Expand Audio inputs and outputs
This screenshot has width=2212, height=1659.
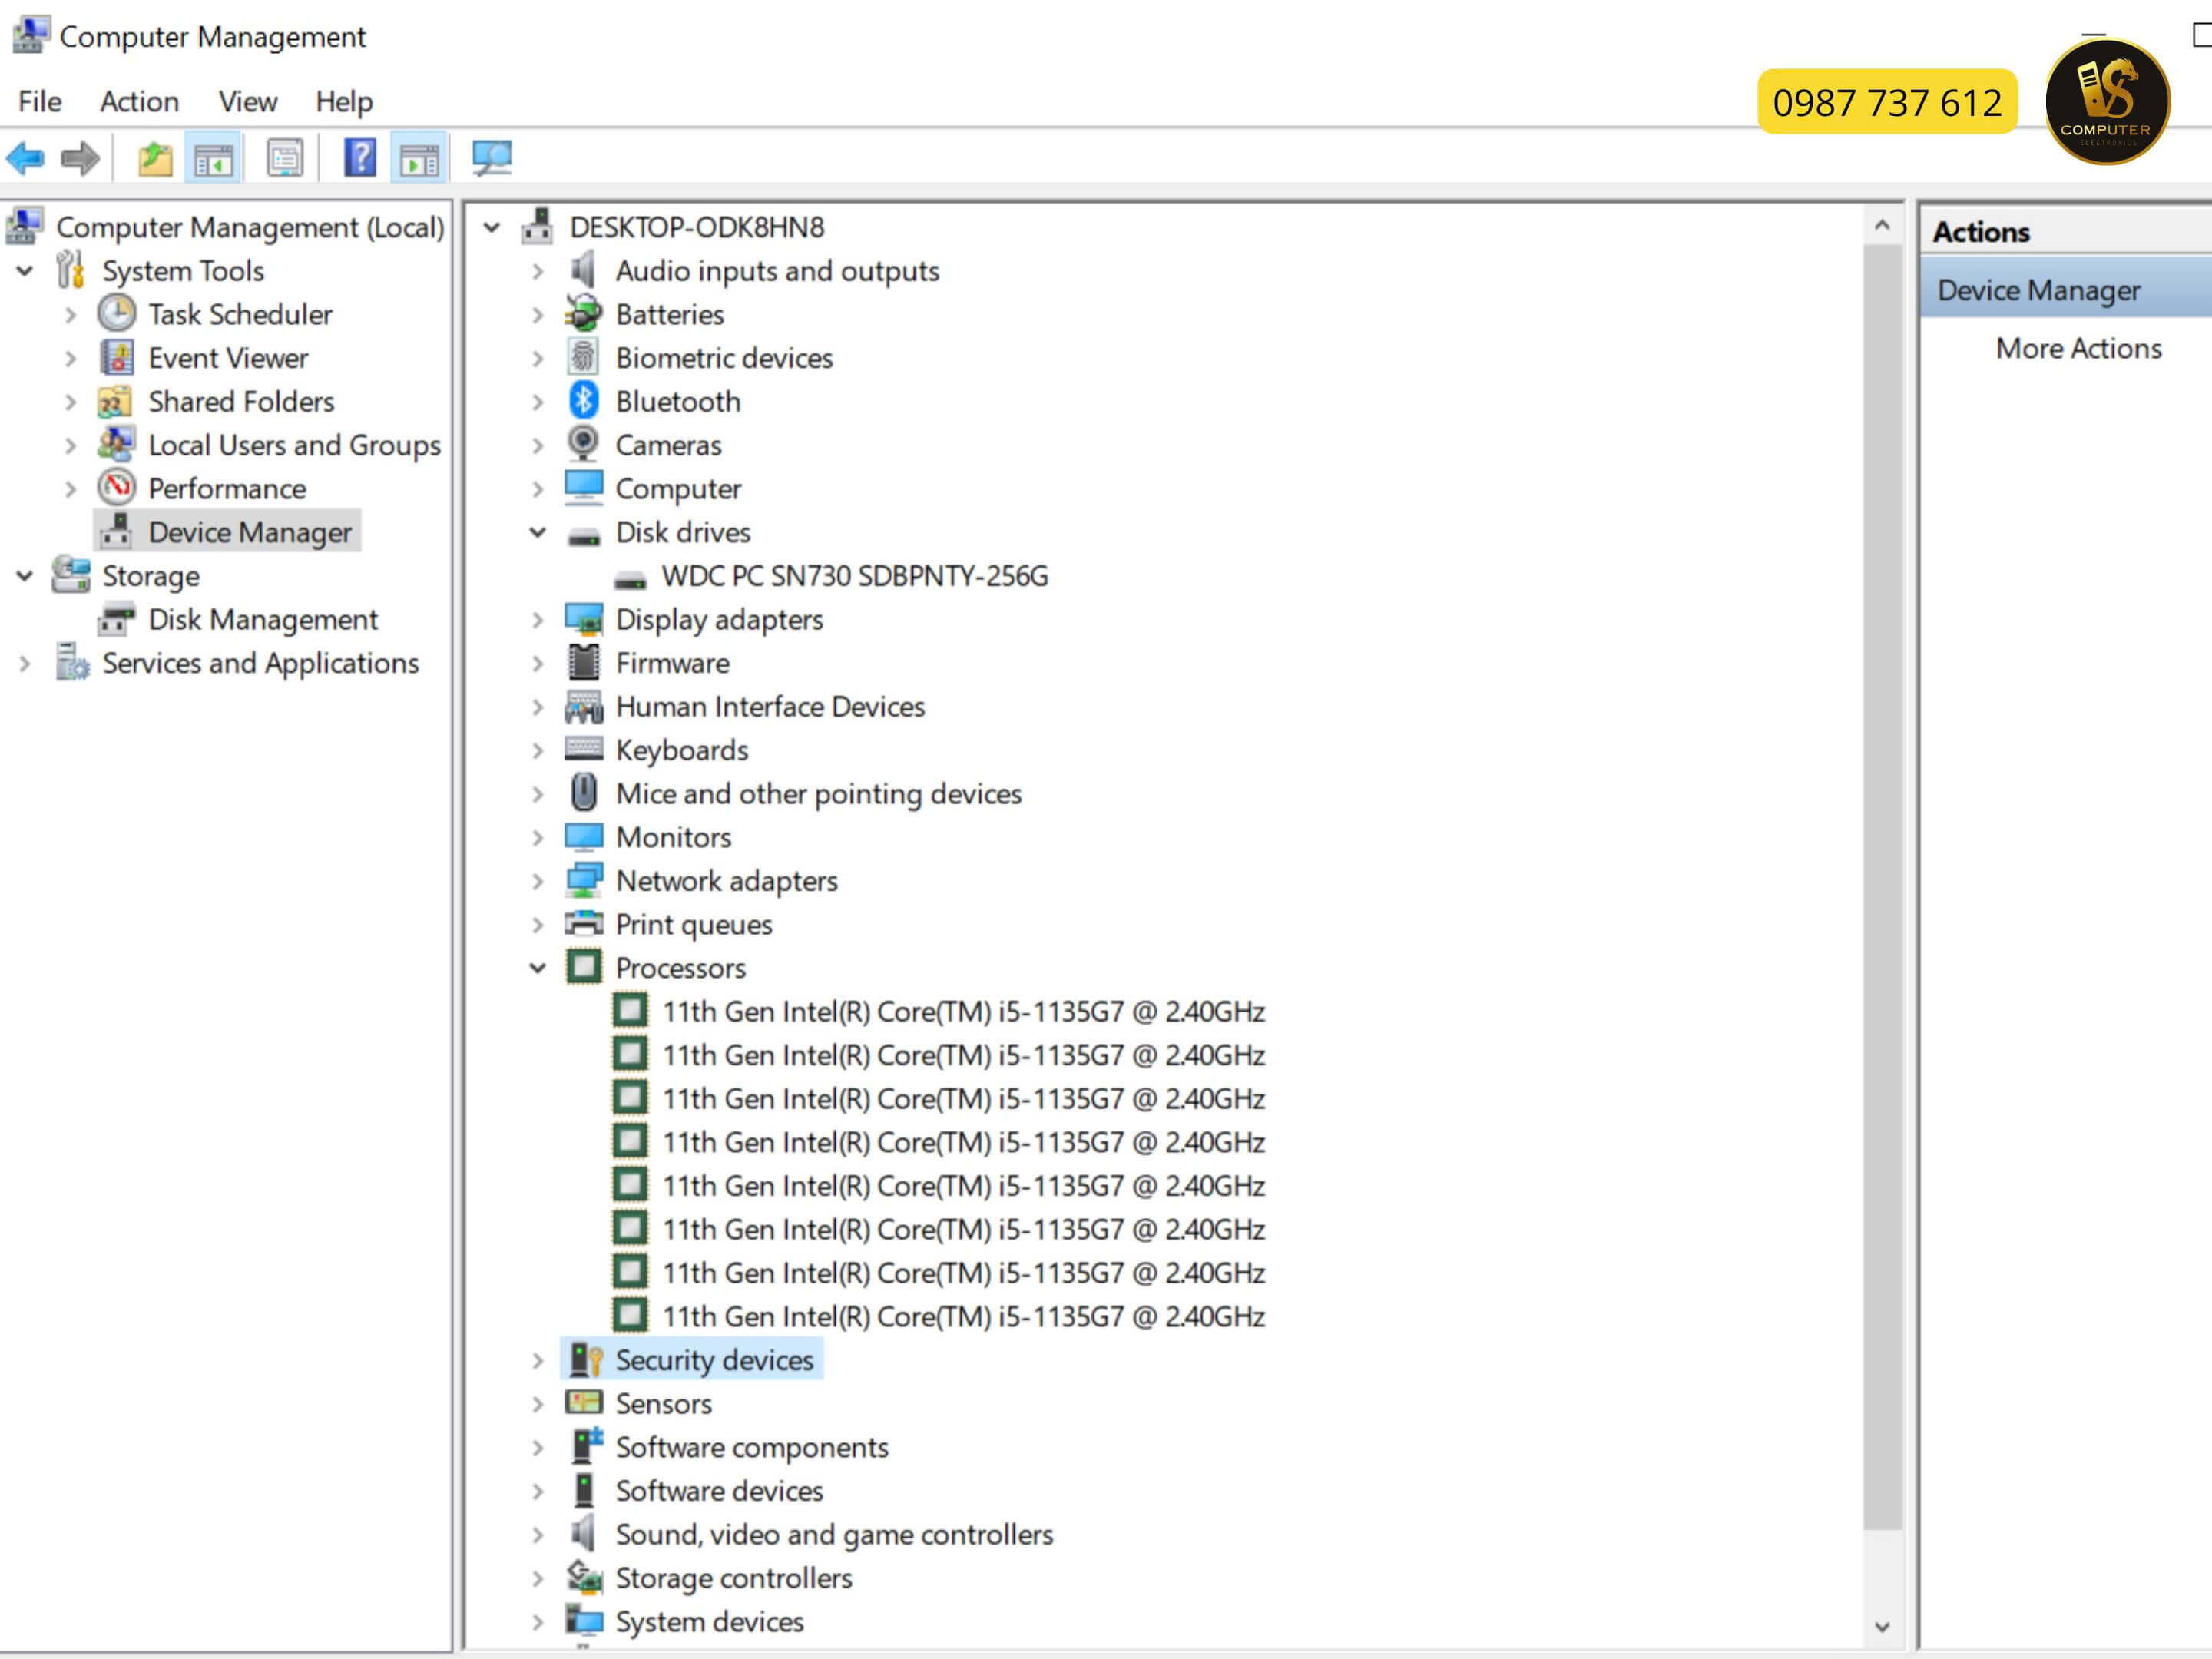pos(538,271)
